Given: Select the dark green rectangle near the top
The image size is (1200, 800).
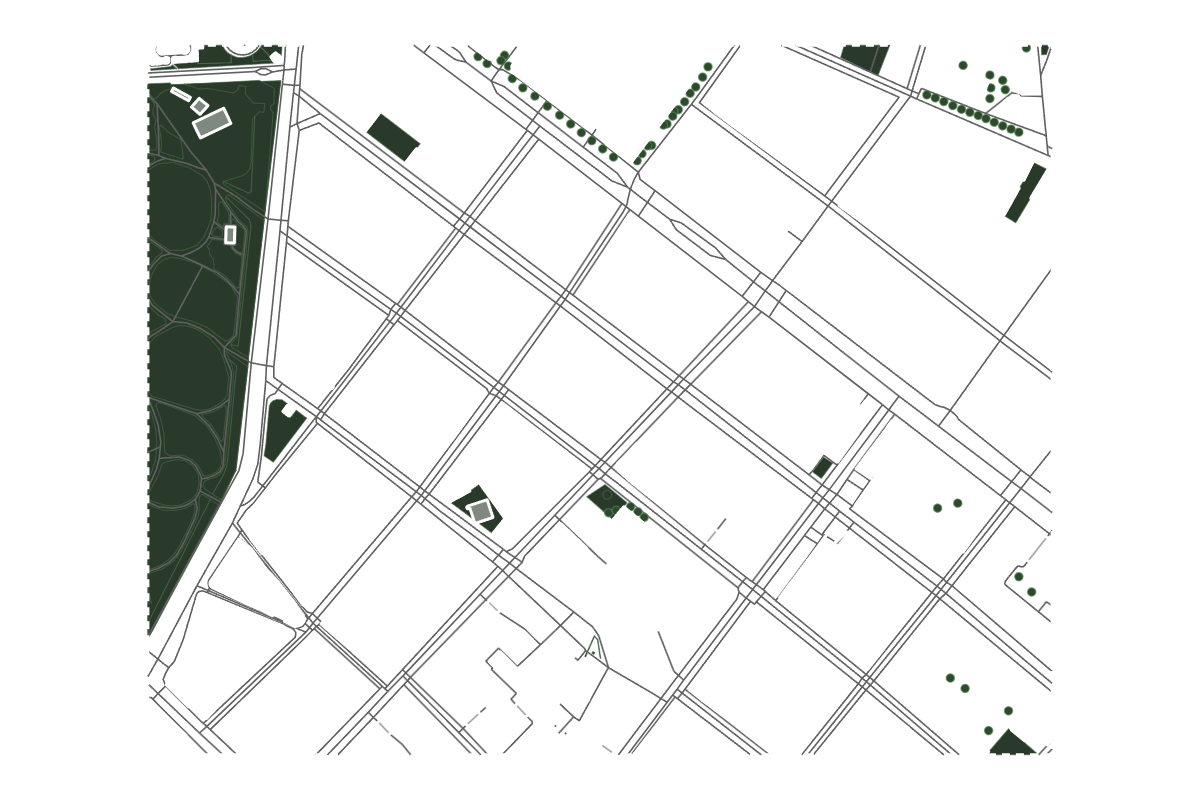Looking at the screenshot, I should click(x=393, y=137).
